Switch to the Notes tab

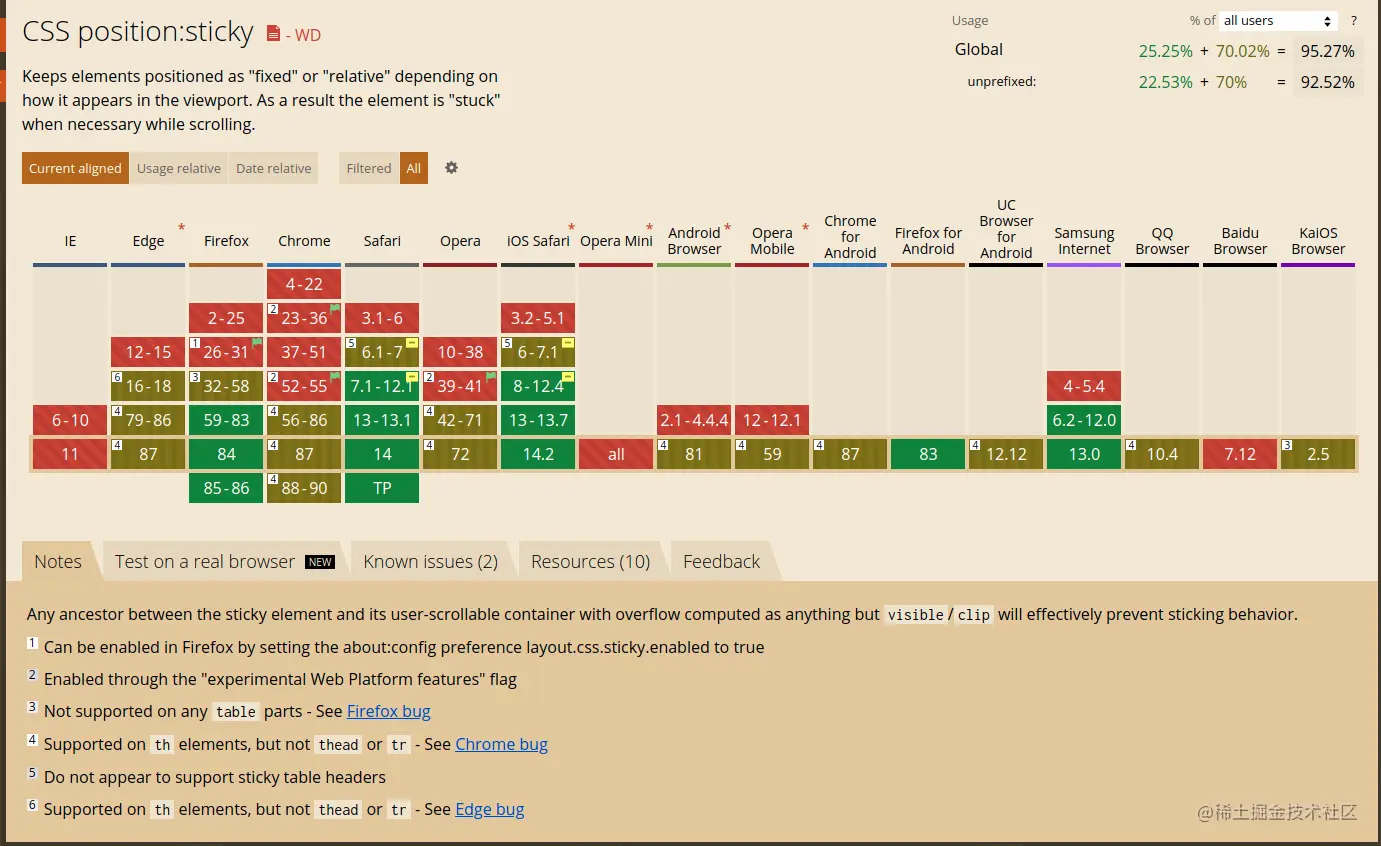[x=58, y=561]
